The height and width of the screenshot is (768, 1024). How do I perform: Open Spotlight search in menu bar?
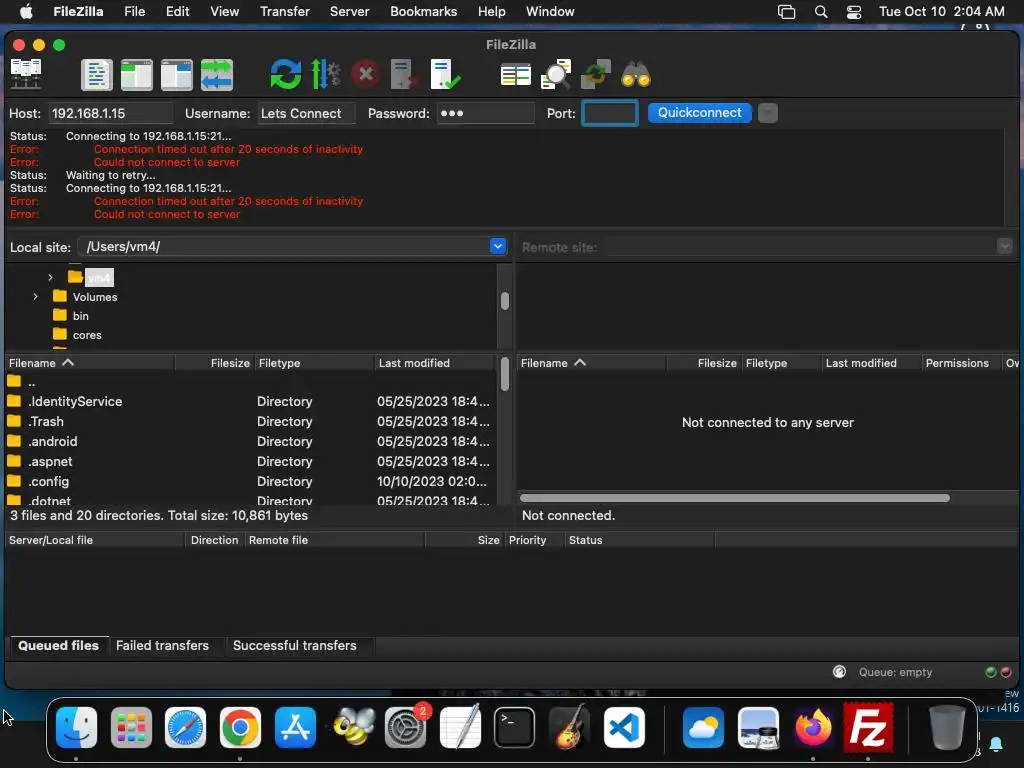coord(821,12)
